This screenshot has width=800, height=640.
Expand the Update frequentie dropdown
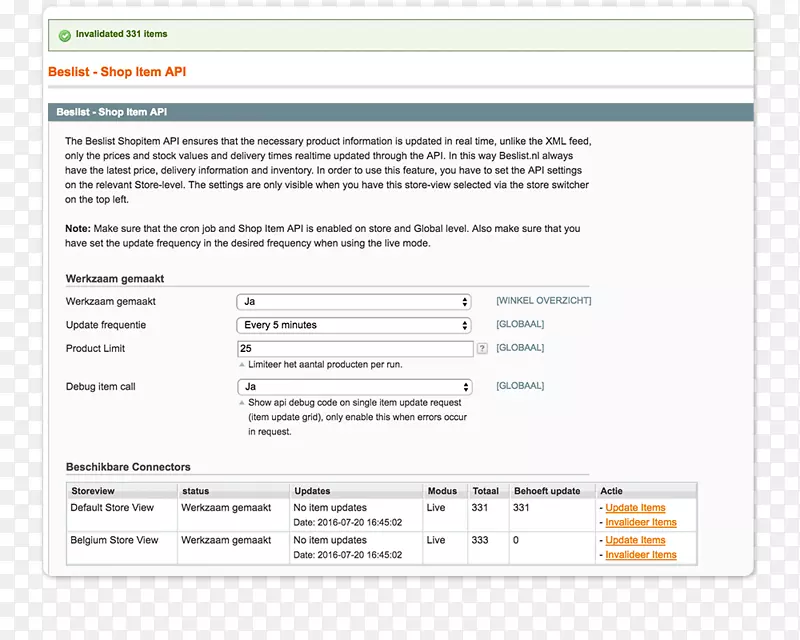tap(354, 325)
